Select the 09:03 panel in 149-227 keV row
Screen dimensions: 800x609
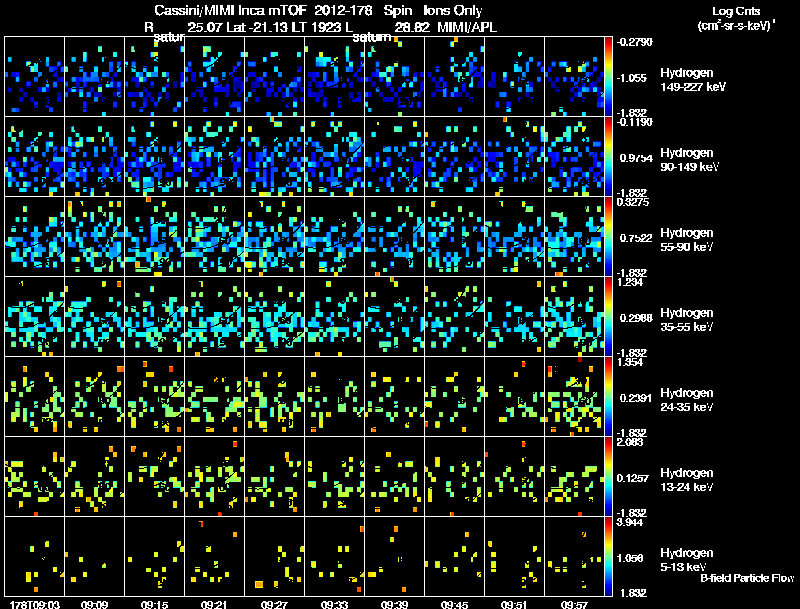click(34, 77)
